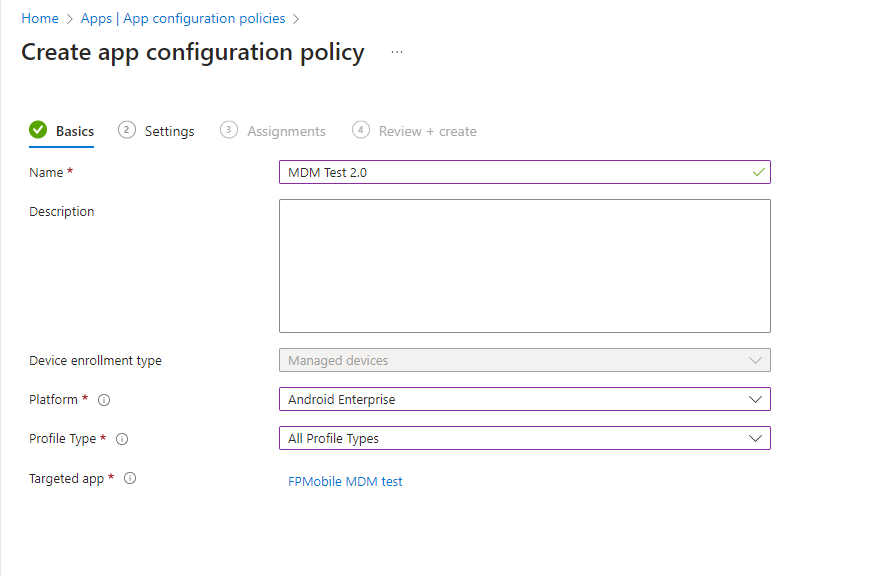The height and width of the screenshot is (577, 886).
Task: Open the Assignments tab
Action: tap(286, 131)
